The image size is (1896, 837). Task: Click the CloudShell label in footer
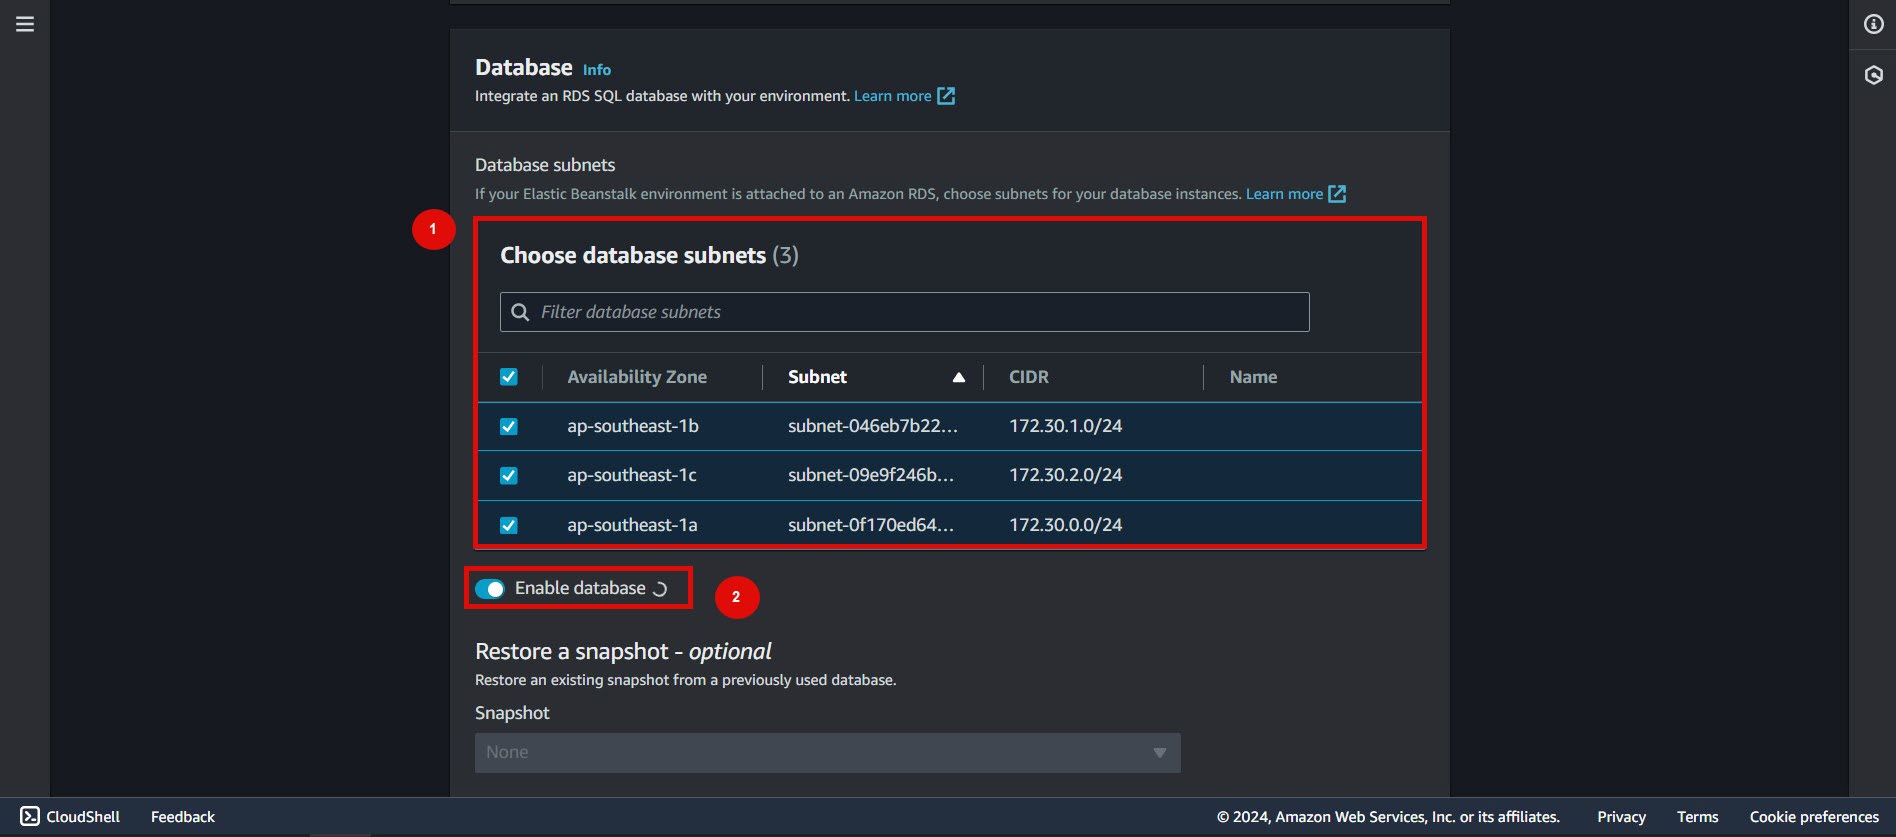(83, 816)
